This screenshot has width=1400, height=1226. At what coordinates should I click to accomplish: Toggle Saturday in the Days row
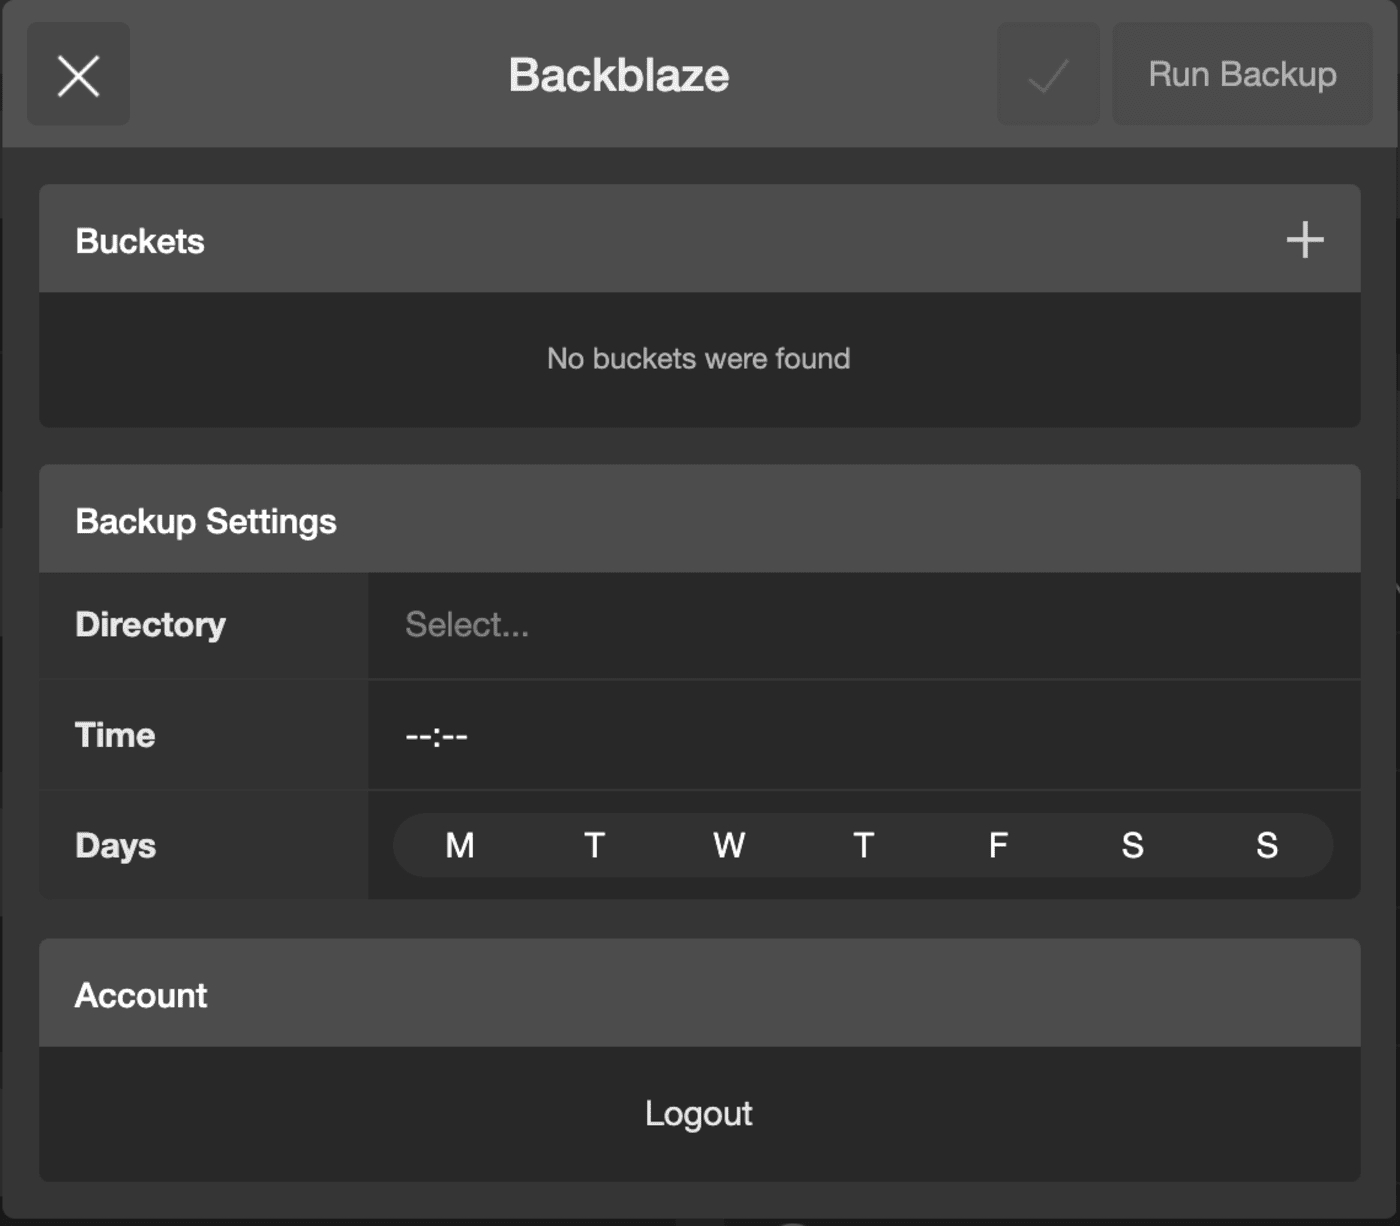click(1132, 845)
